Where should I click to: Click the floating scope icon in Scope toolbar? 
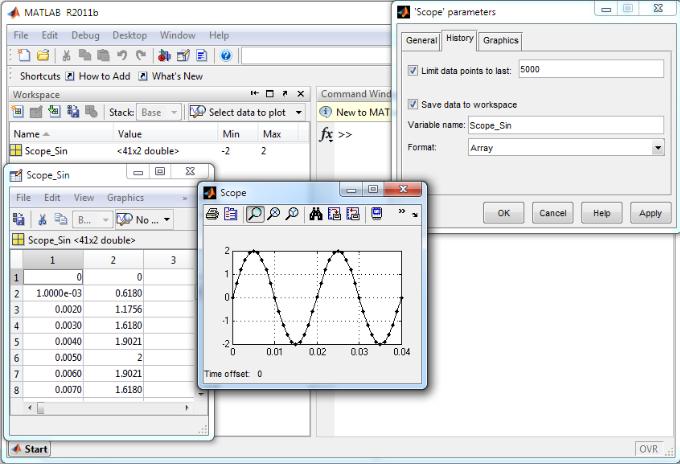pos(376,214)
